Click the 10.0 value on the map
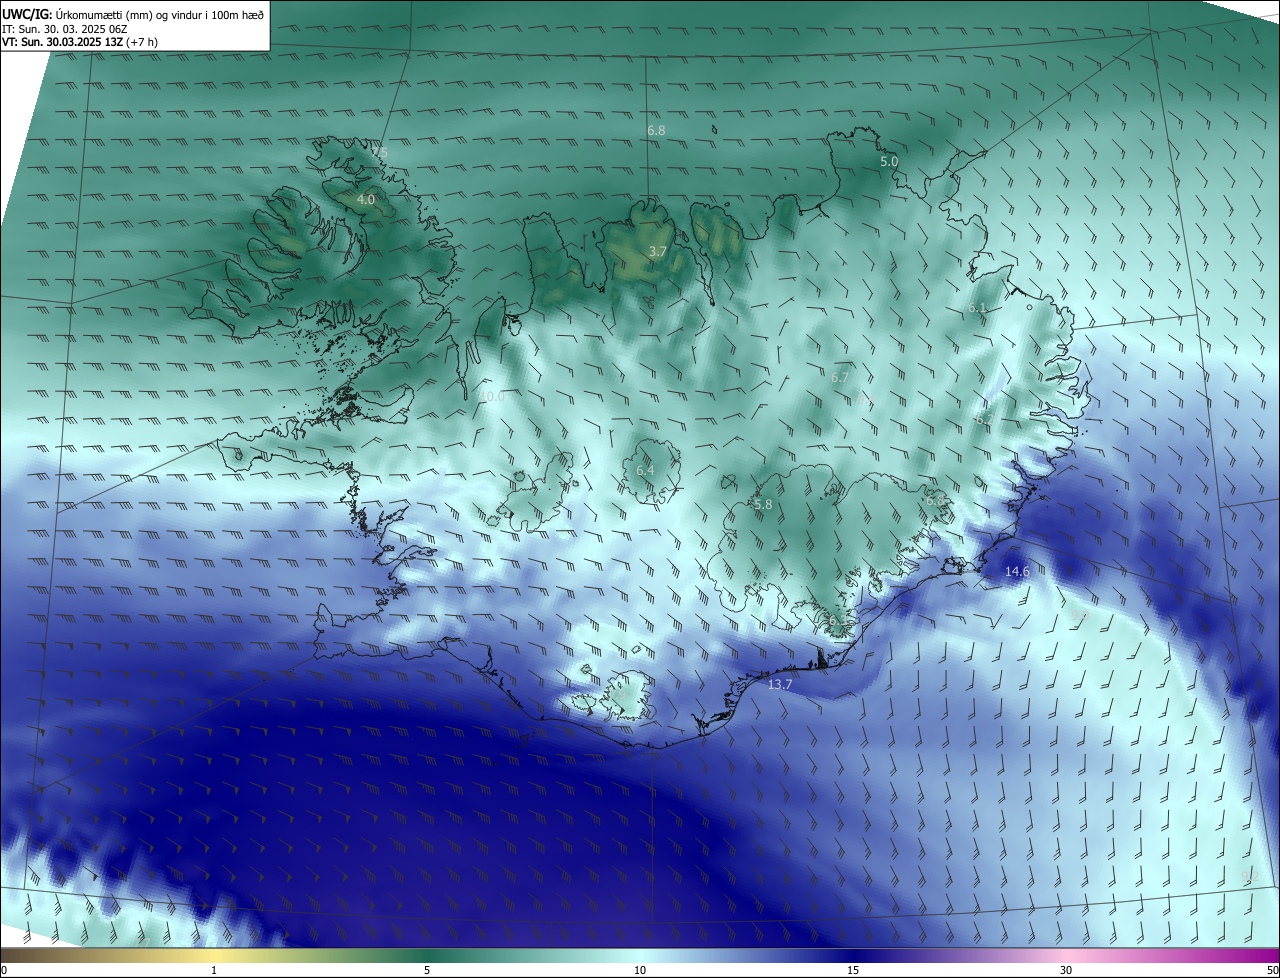 tap(492, 396)
